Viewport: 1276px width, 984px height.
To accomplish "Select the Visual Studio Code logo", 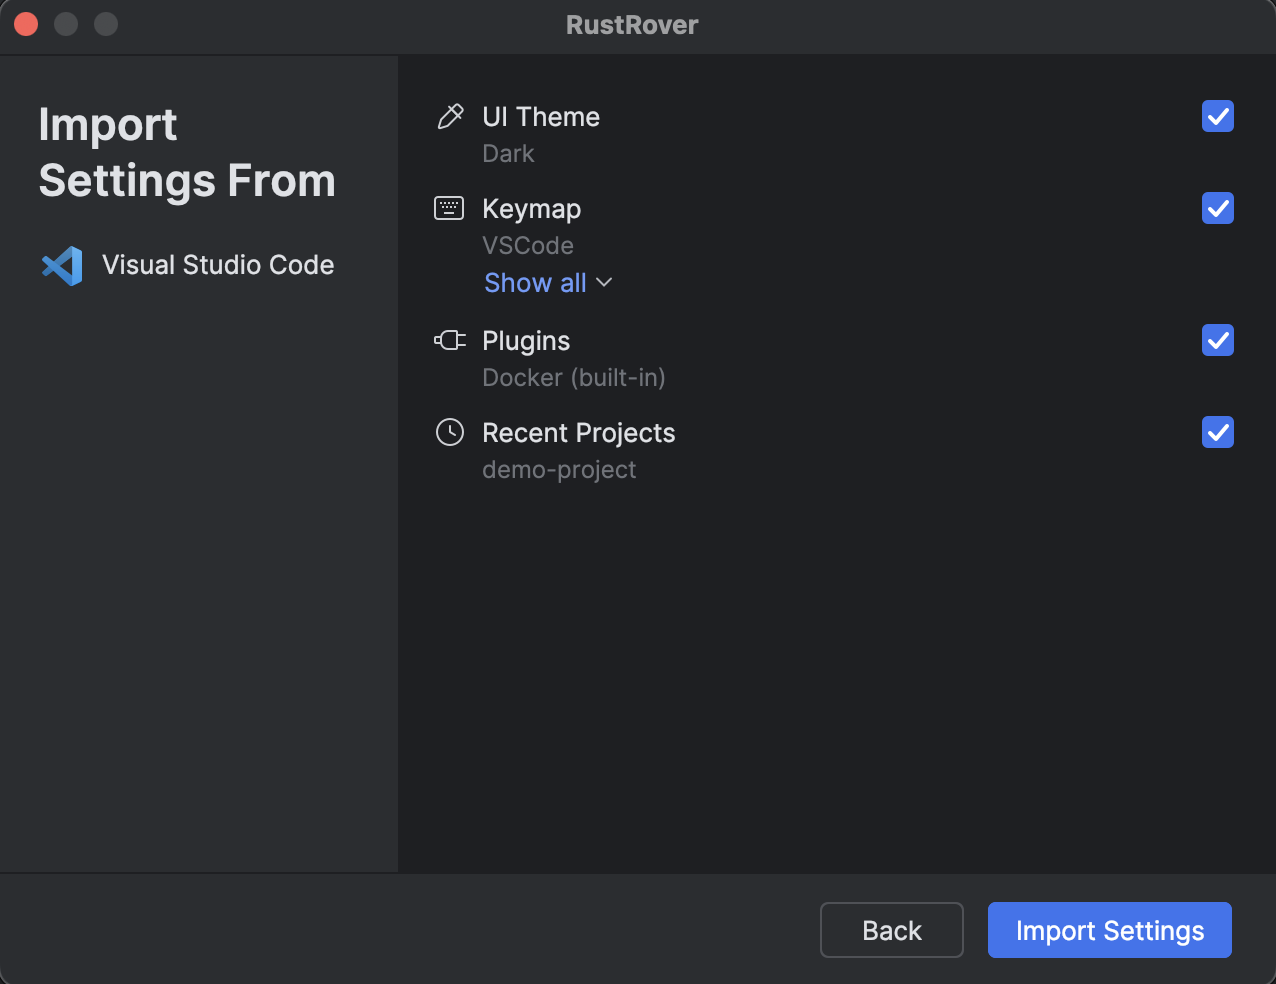I will pos(62,264).
